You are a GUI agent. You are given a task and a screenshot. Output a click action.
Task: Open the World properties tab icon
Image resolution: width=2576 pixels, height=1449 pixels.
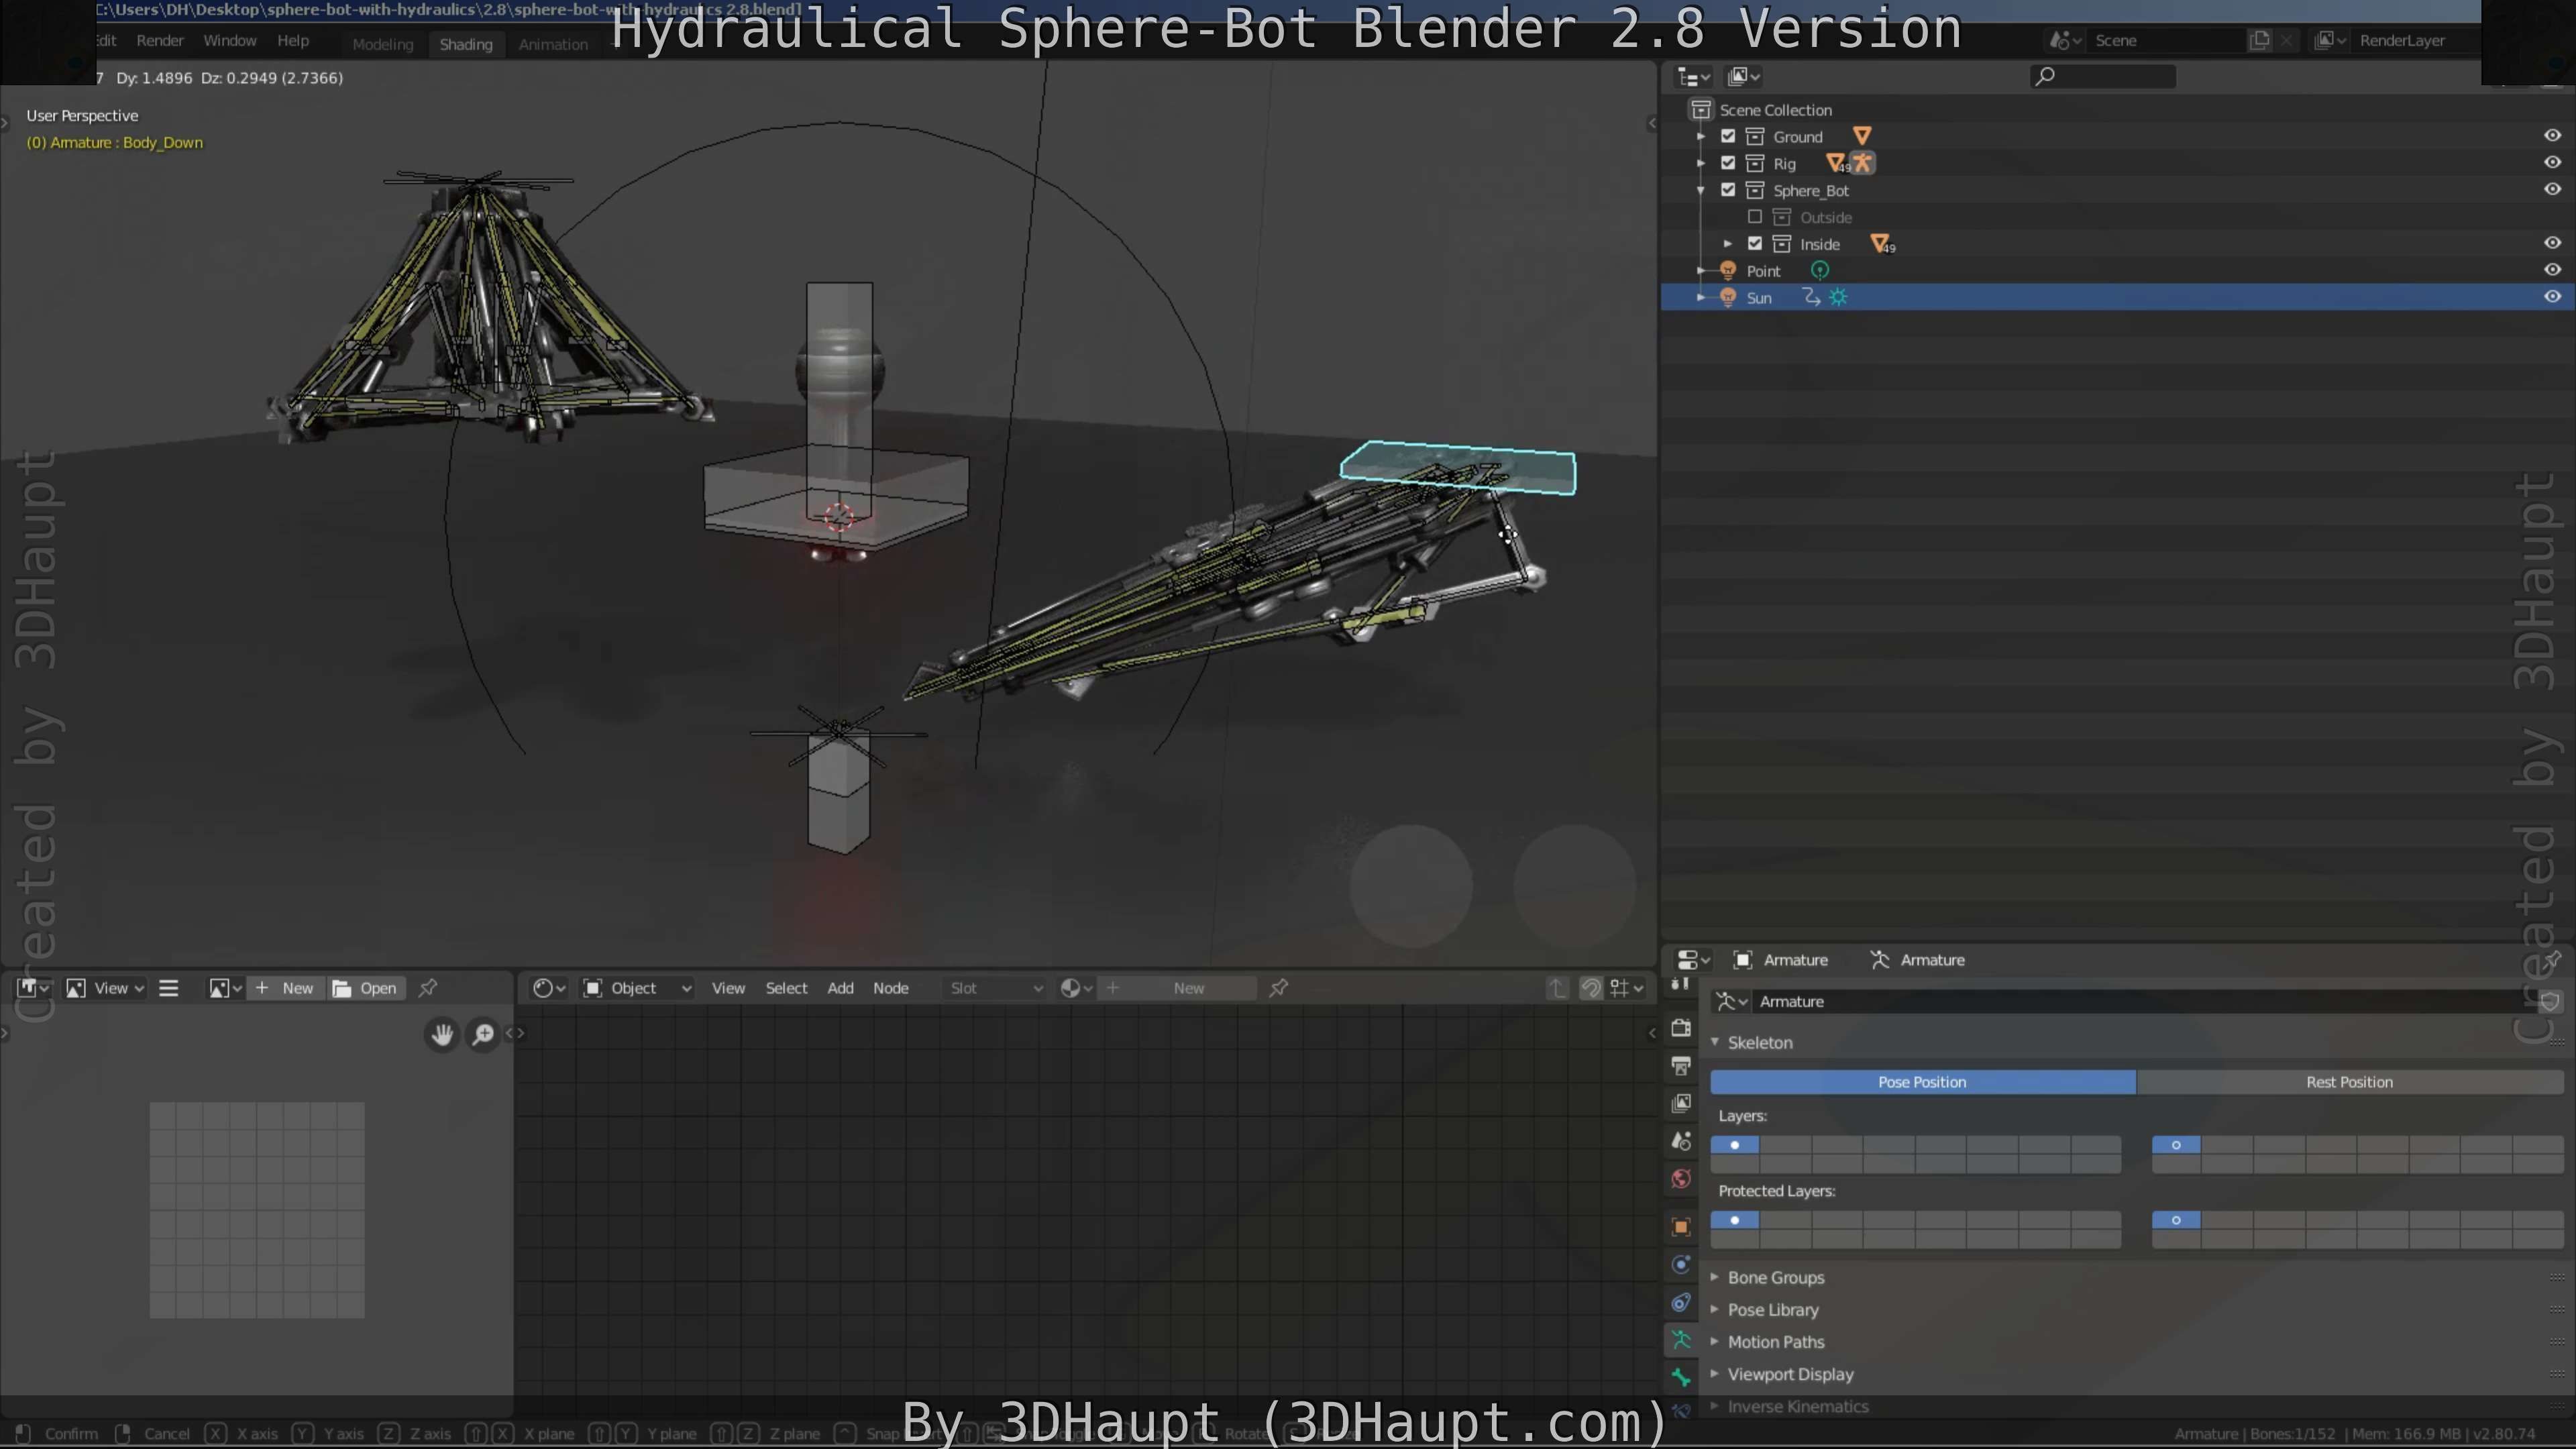pos(1681,1179)
